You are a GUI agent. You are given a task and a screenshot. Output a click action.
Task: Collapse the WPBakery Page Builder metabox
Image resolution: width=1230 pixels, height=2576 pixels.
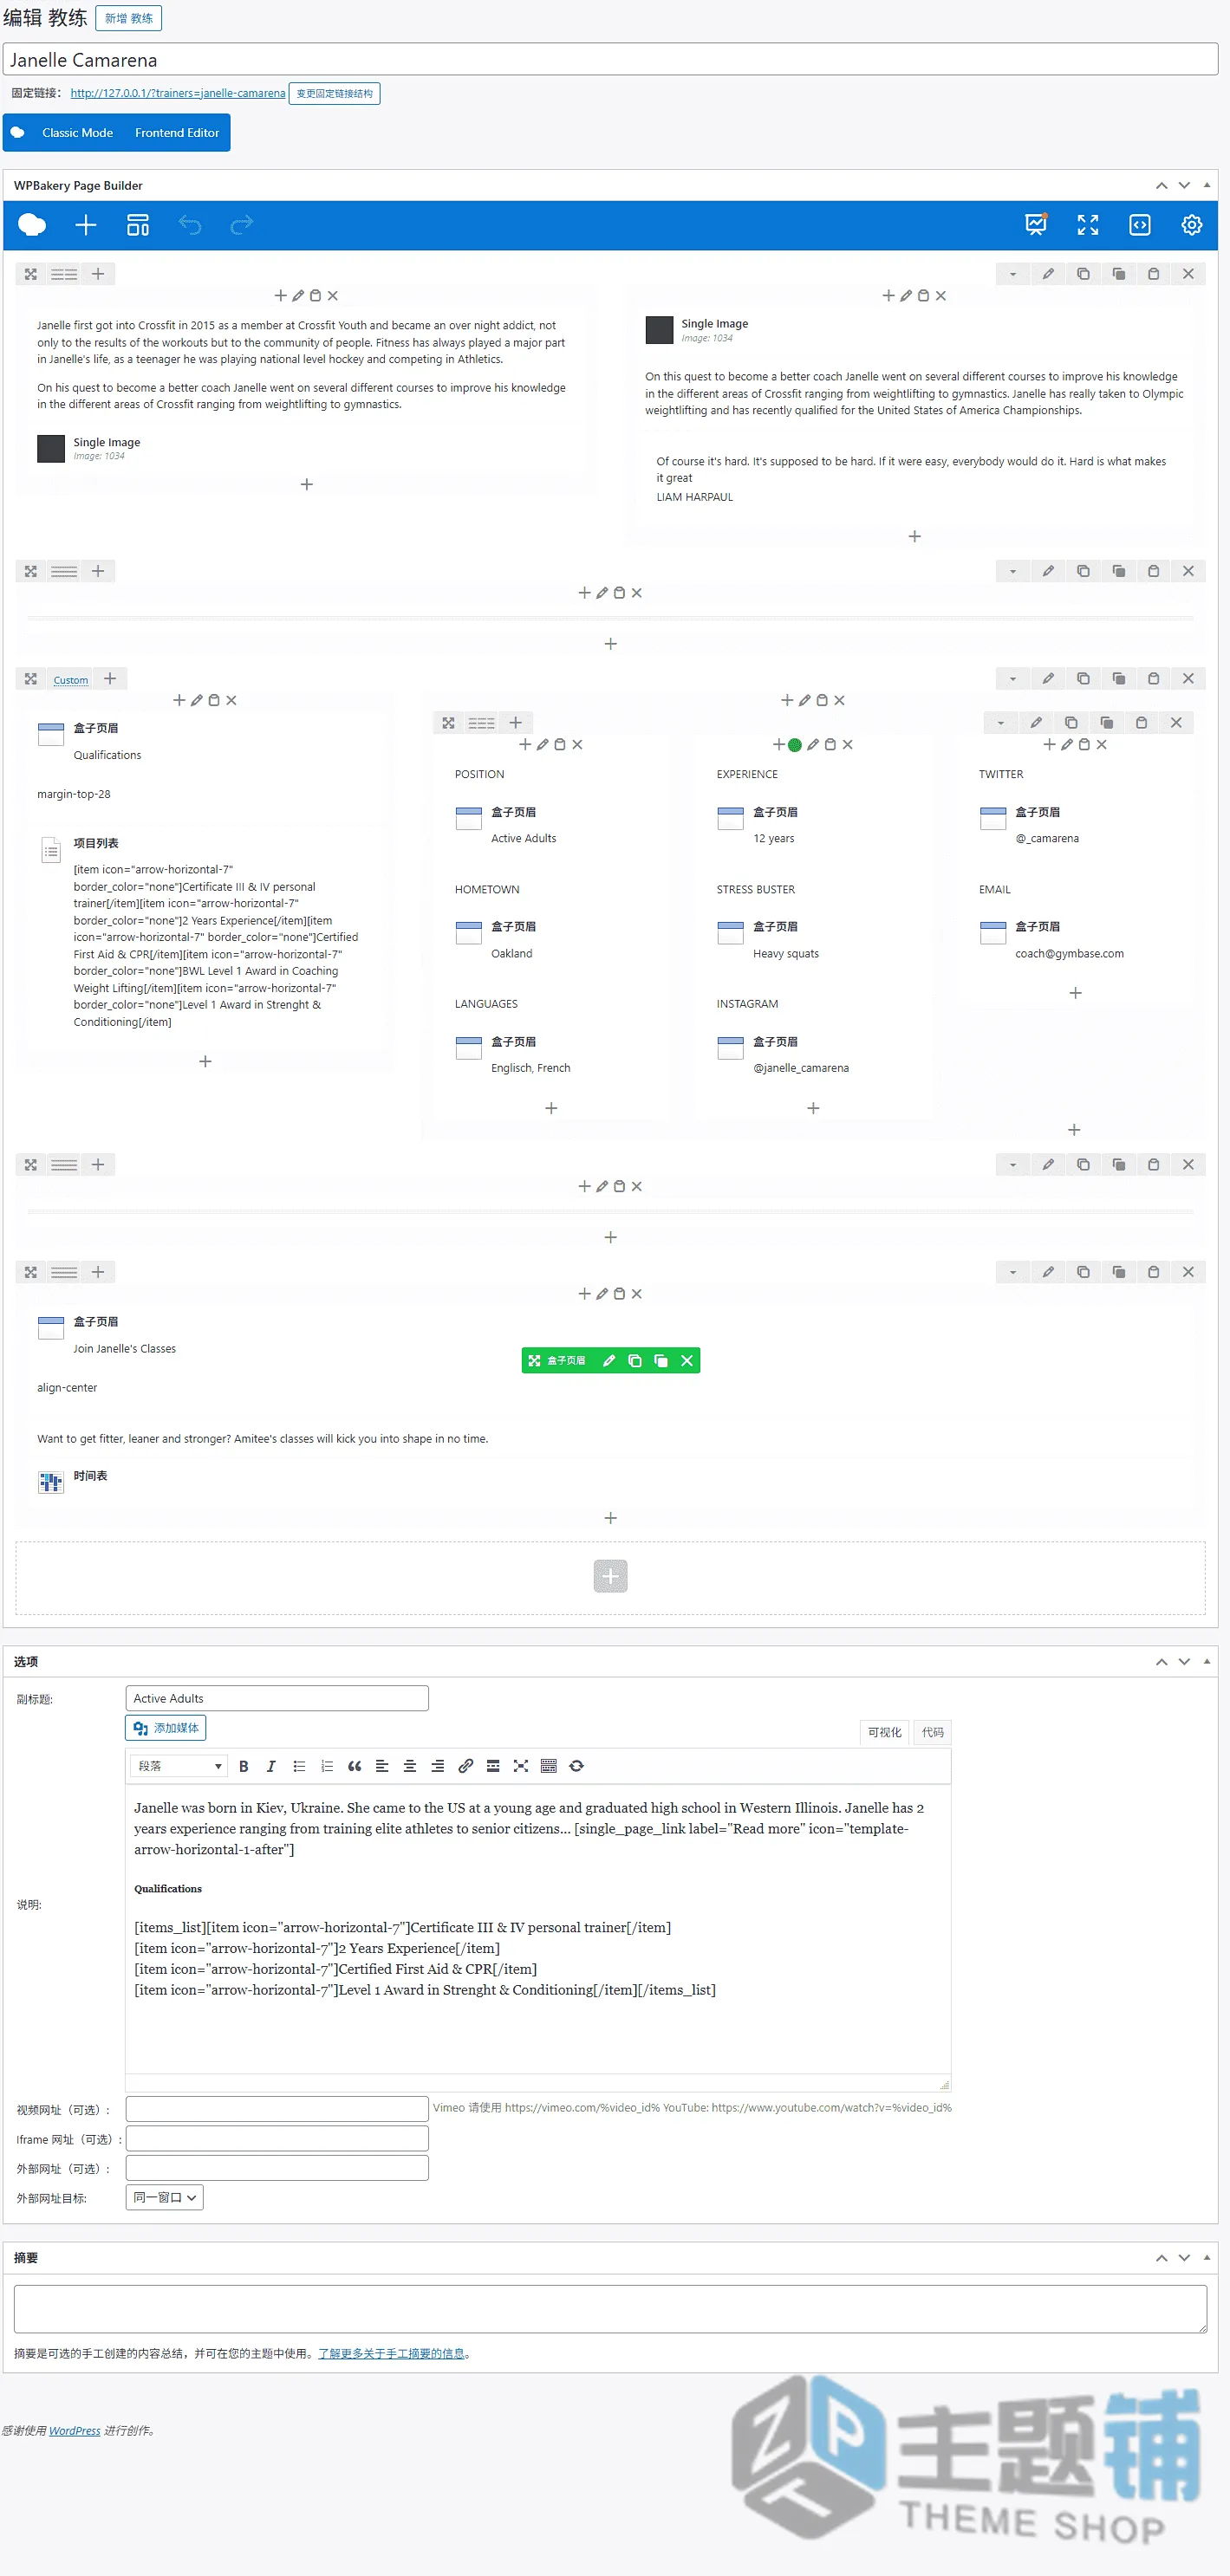tap(1207, 185)
